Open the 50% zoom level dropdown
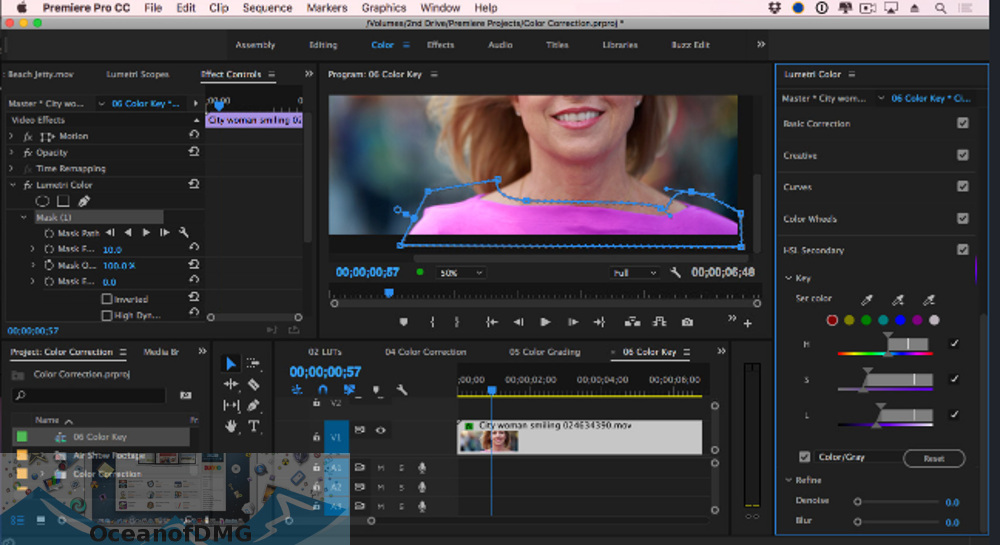 pyautogui.click(x=460, y=273)
